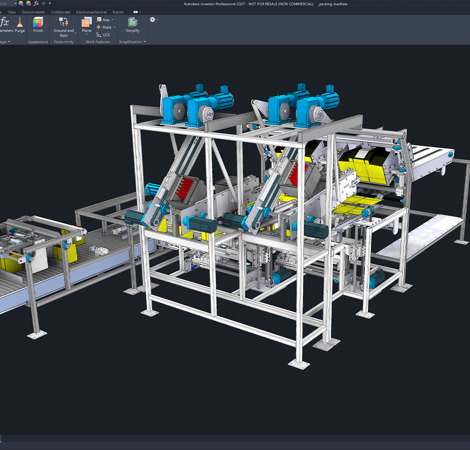
Task: Create a UCS
Action: 103,35
